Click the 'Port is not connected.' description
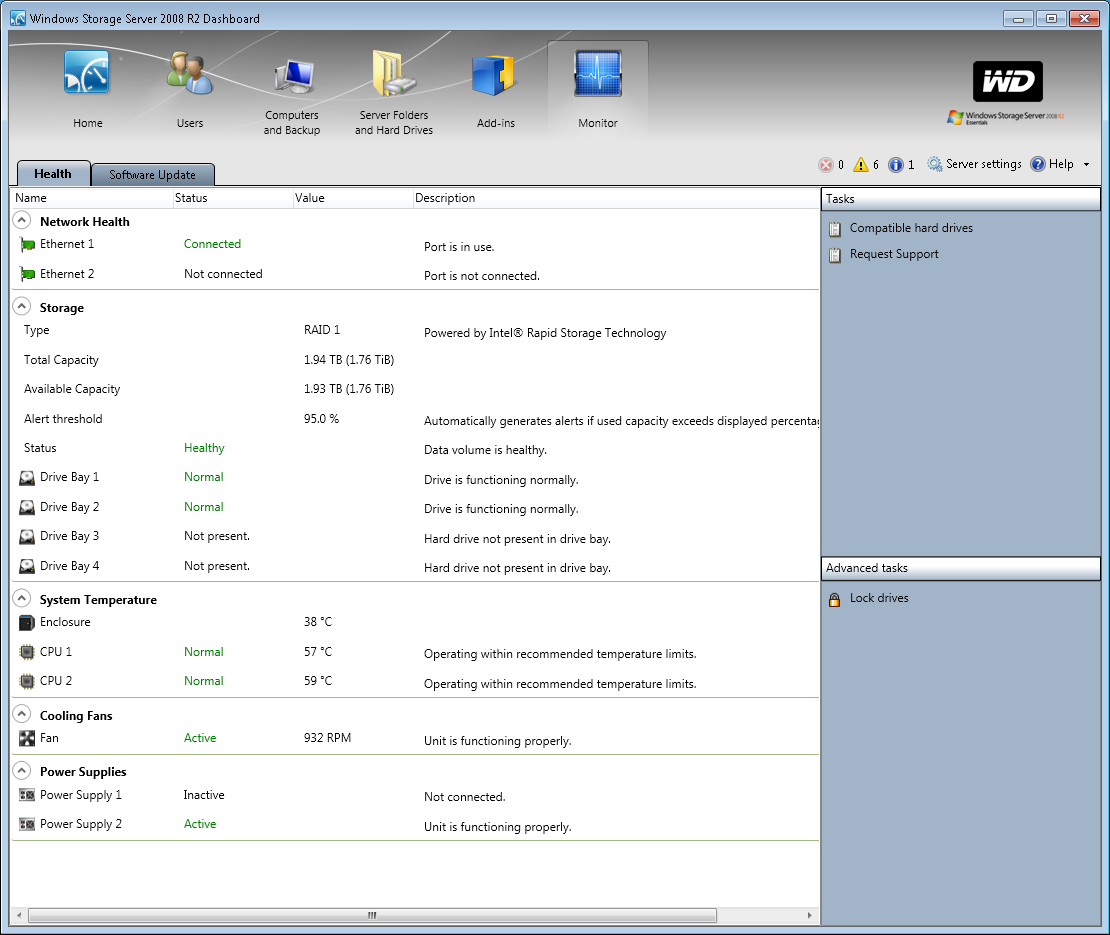The width and height of the screenshot is (1110, 935). [x=481, y=276]
